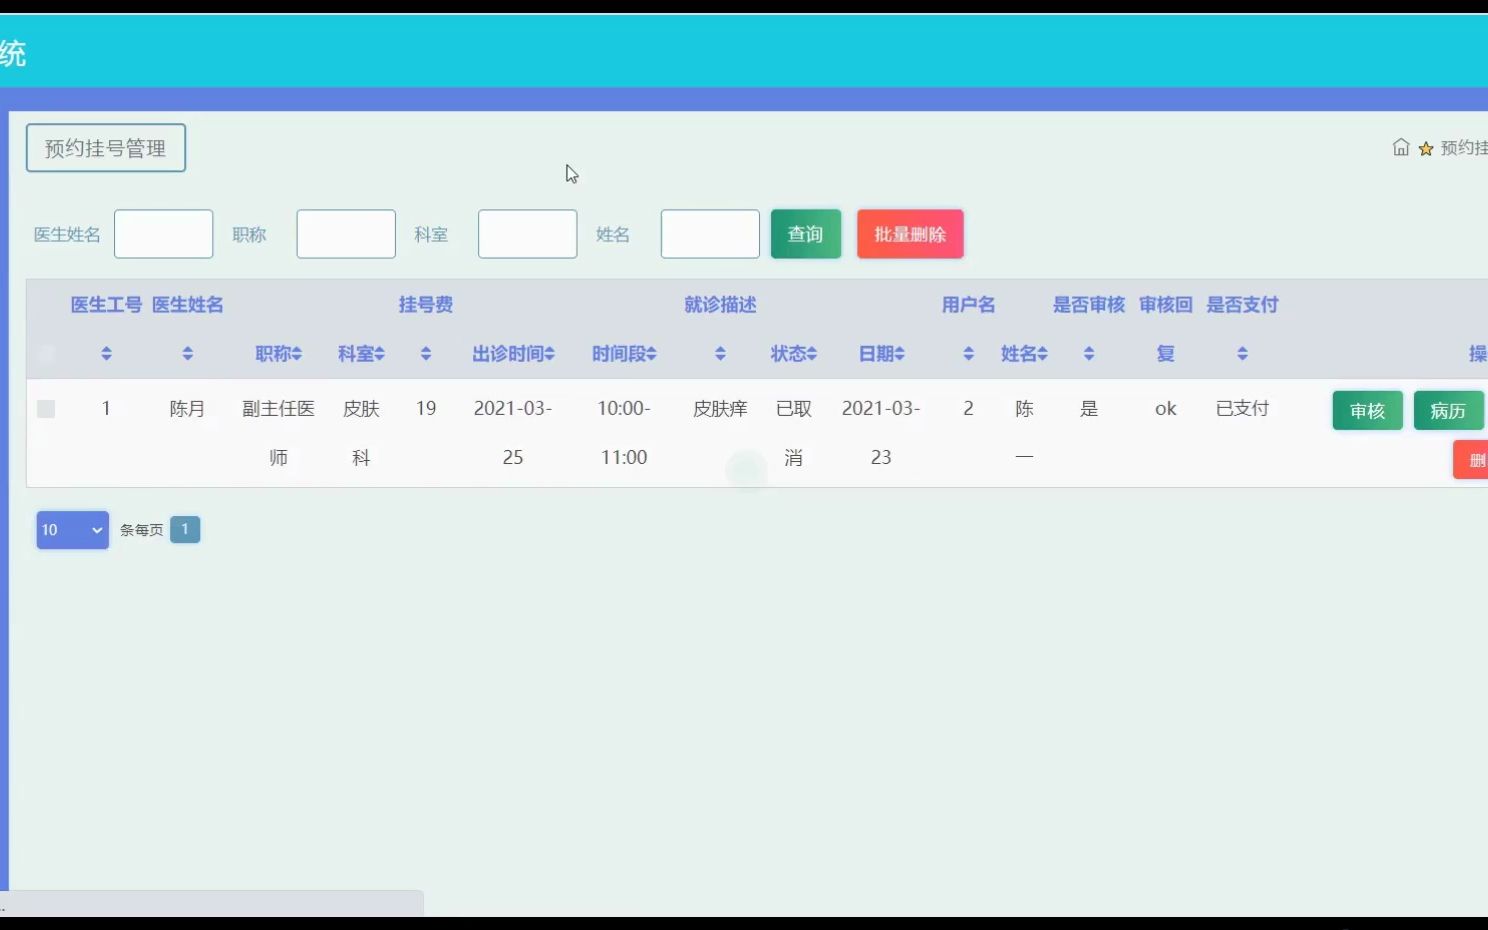Click the 已取消 status cell

tap(794, 433)
